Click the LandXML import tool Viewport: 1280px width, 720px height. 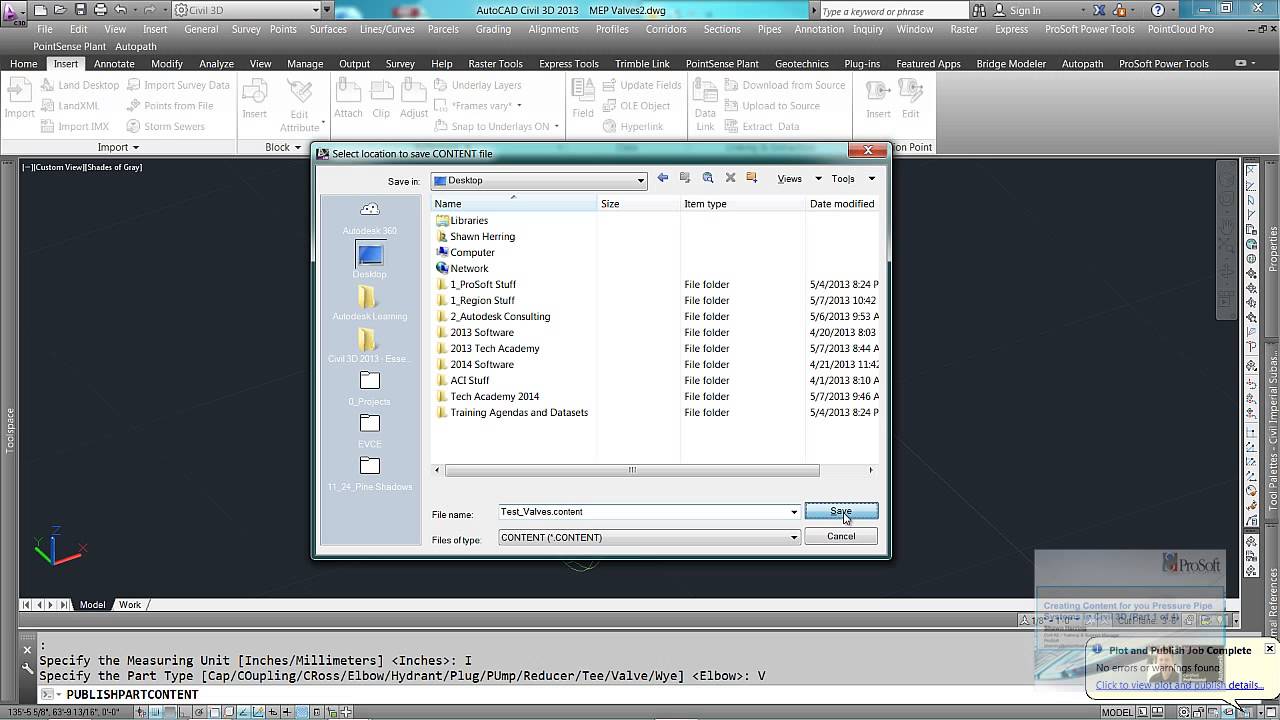point(70,106)
